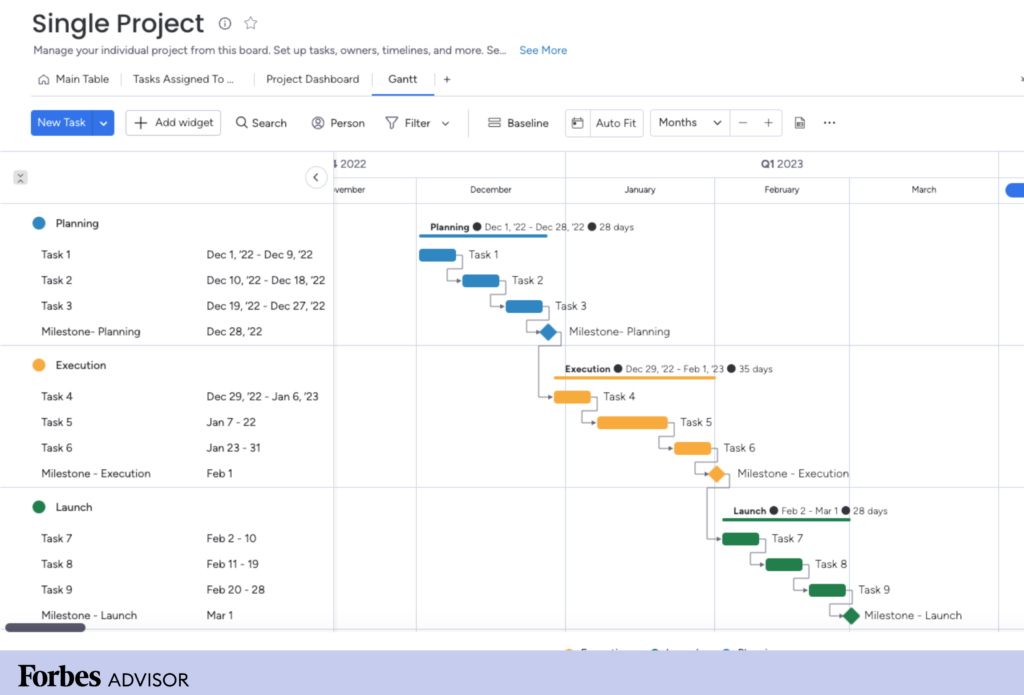Toggle the Baseline view
Viewport: 1024px width, 695px height.
518,123
